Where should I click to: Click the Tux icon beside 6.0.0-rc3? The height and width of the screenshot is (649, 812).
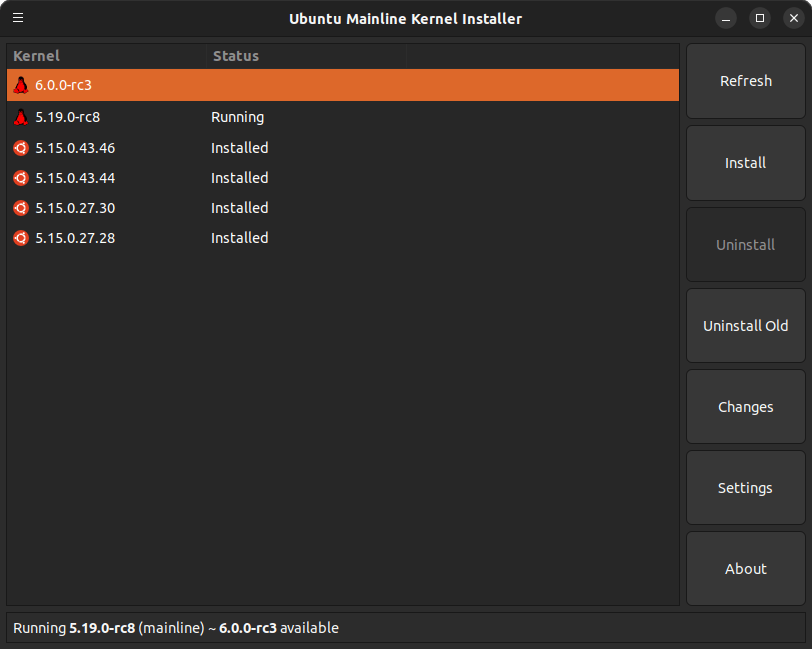click(21, 85)
